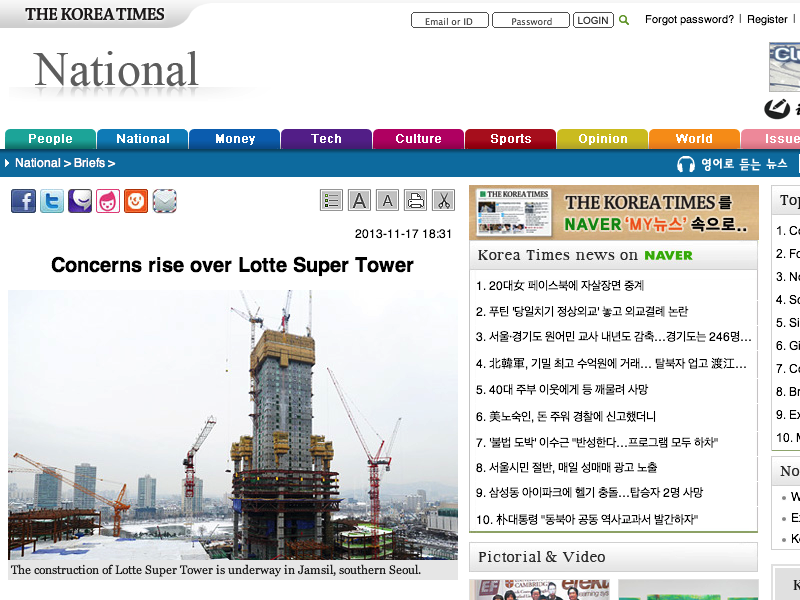This screenshot has height=600, width=800.
Task: Click the green search magnifier icon
Action: pyautogui.click(x=624, y=20)
